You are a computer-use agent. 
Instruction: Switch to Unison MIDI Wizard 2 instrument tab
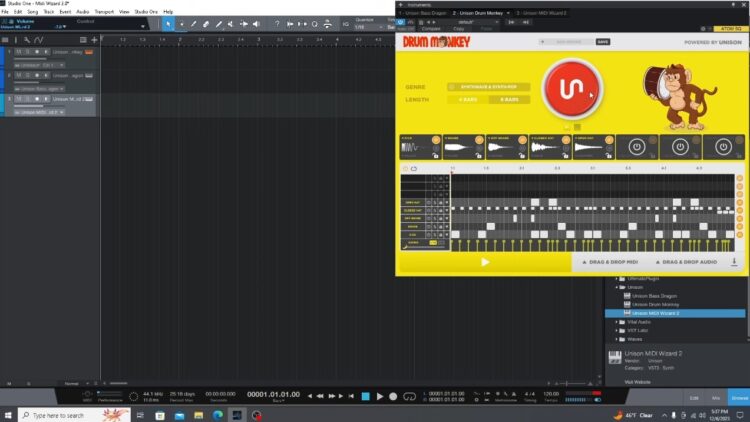541,13
